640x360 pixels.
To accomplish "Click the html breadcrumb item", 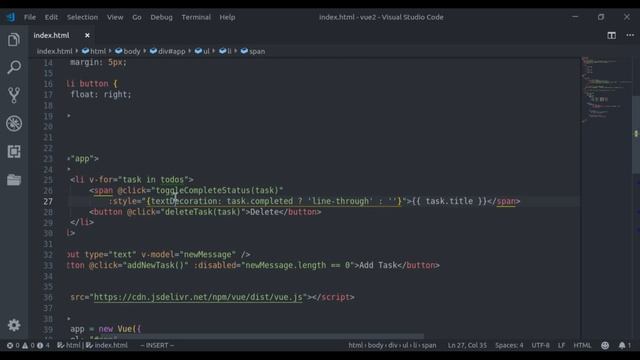I will click(x=94, y=51).
